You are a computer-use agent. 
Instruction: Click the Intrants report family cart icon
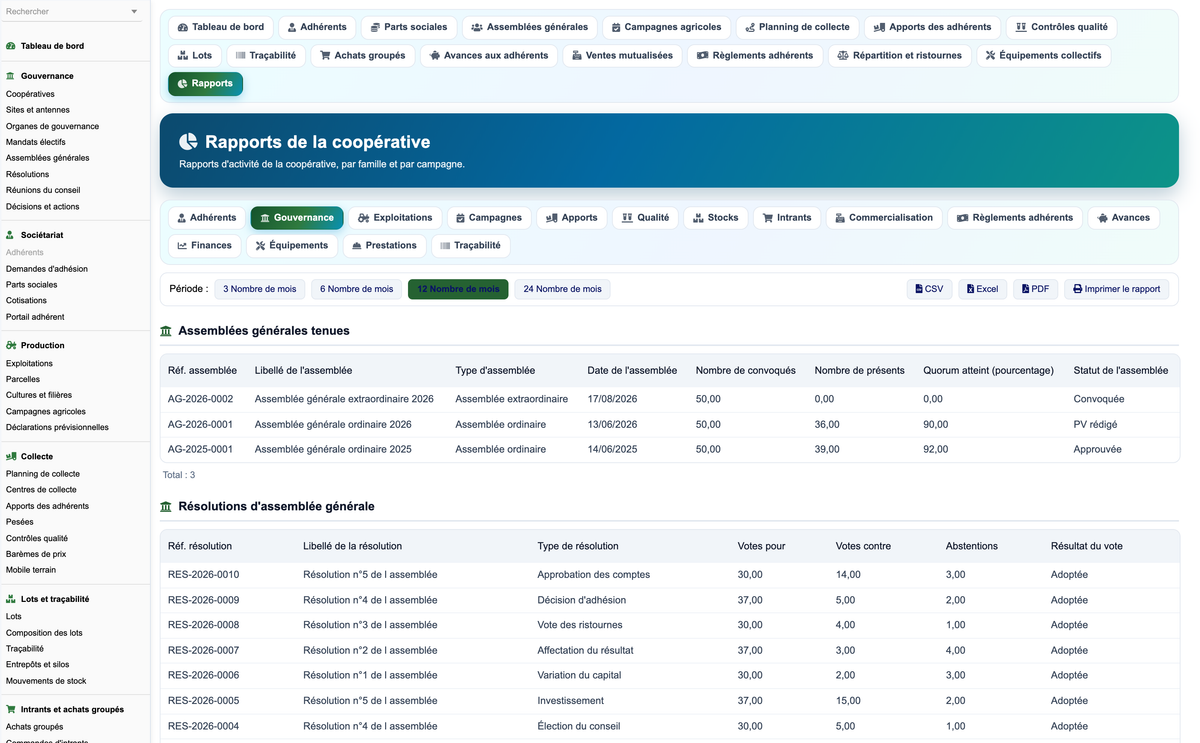pos(768,218)
